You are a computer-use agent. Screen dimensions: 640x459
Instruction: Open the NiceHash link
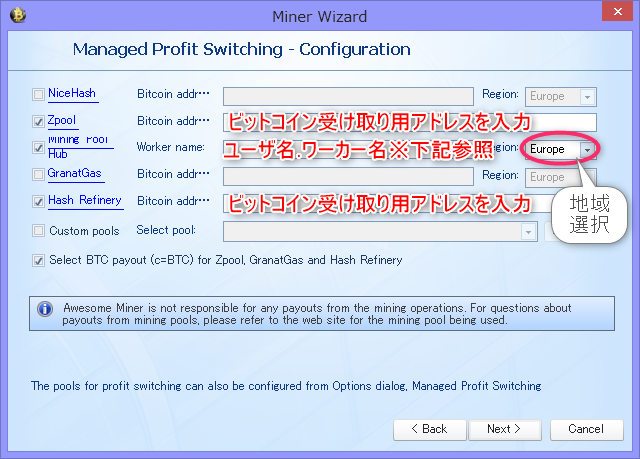tap(72, 93)
